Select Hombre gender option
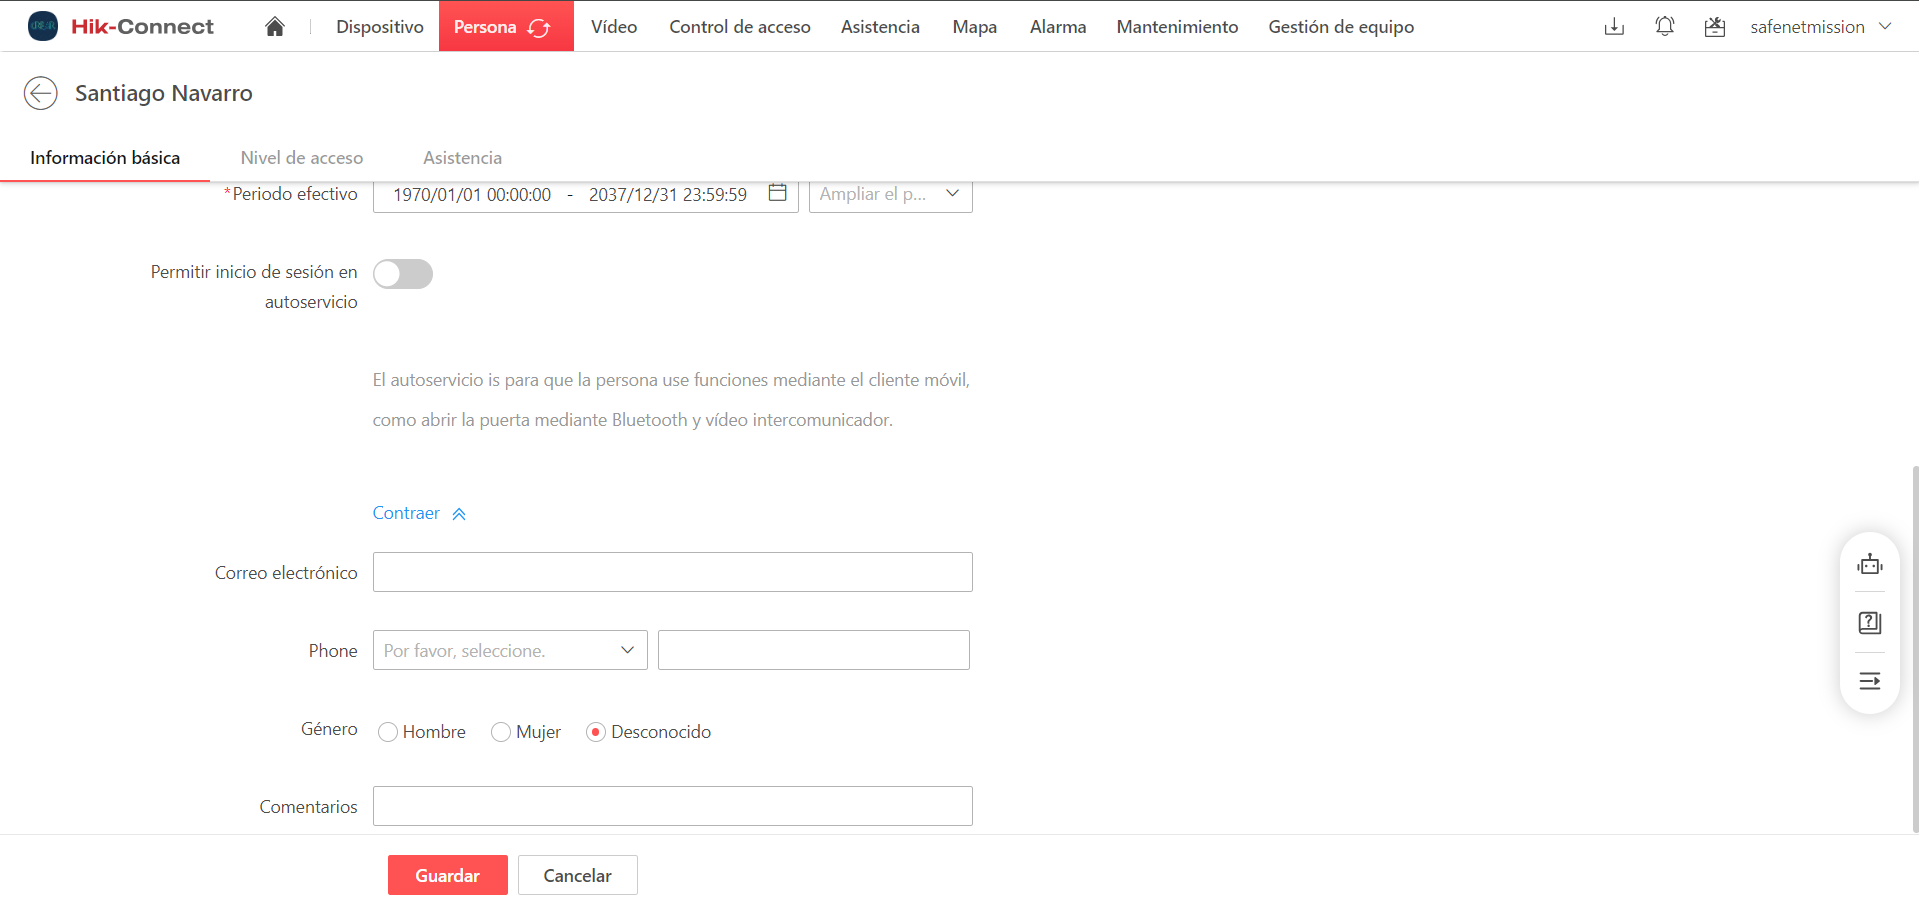Image resolution: width=1919 pixels, height=911 pixels. pyautogui.click(x=388, y=732)
